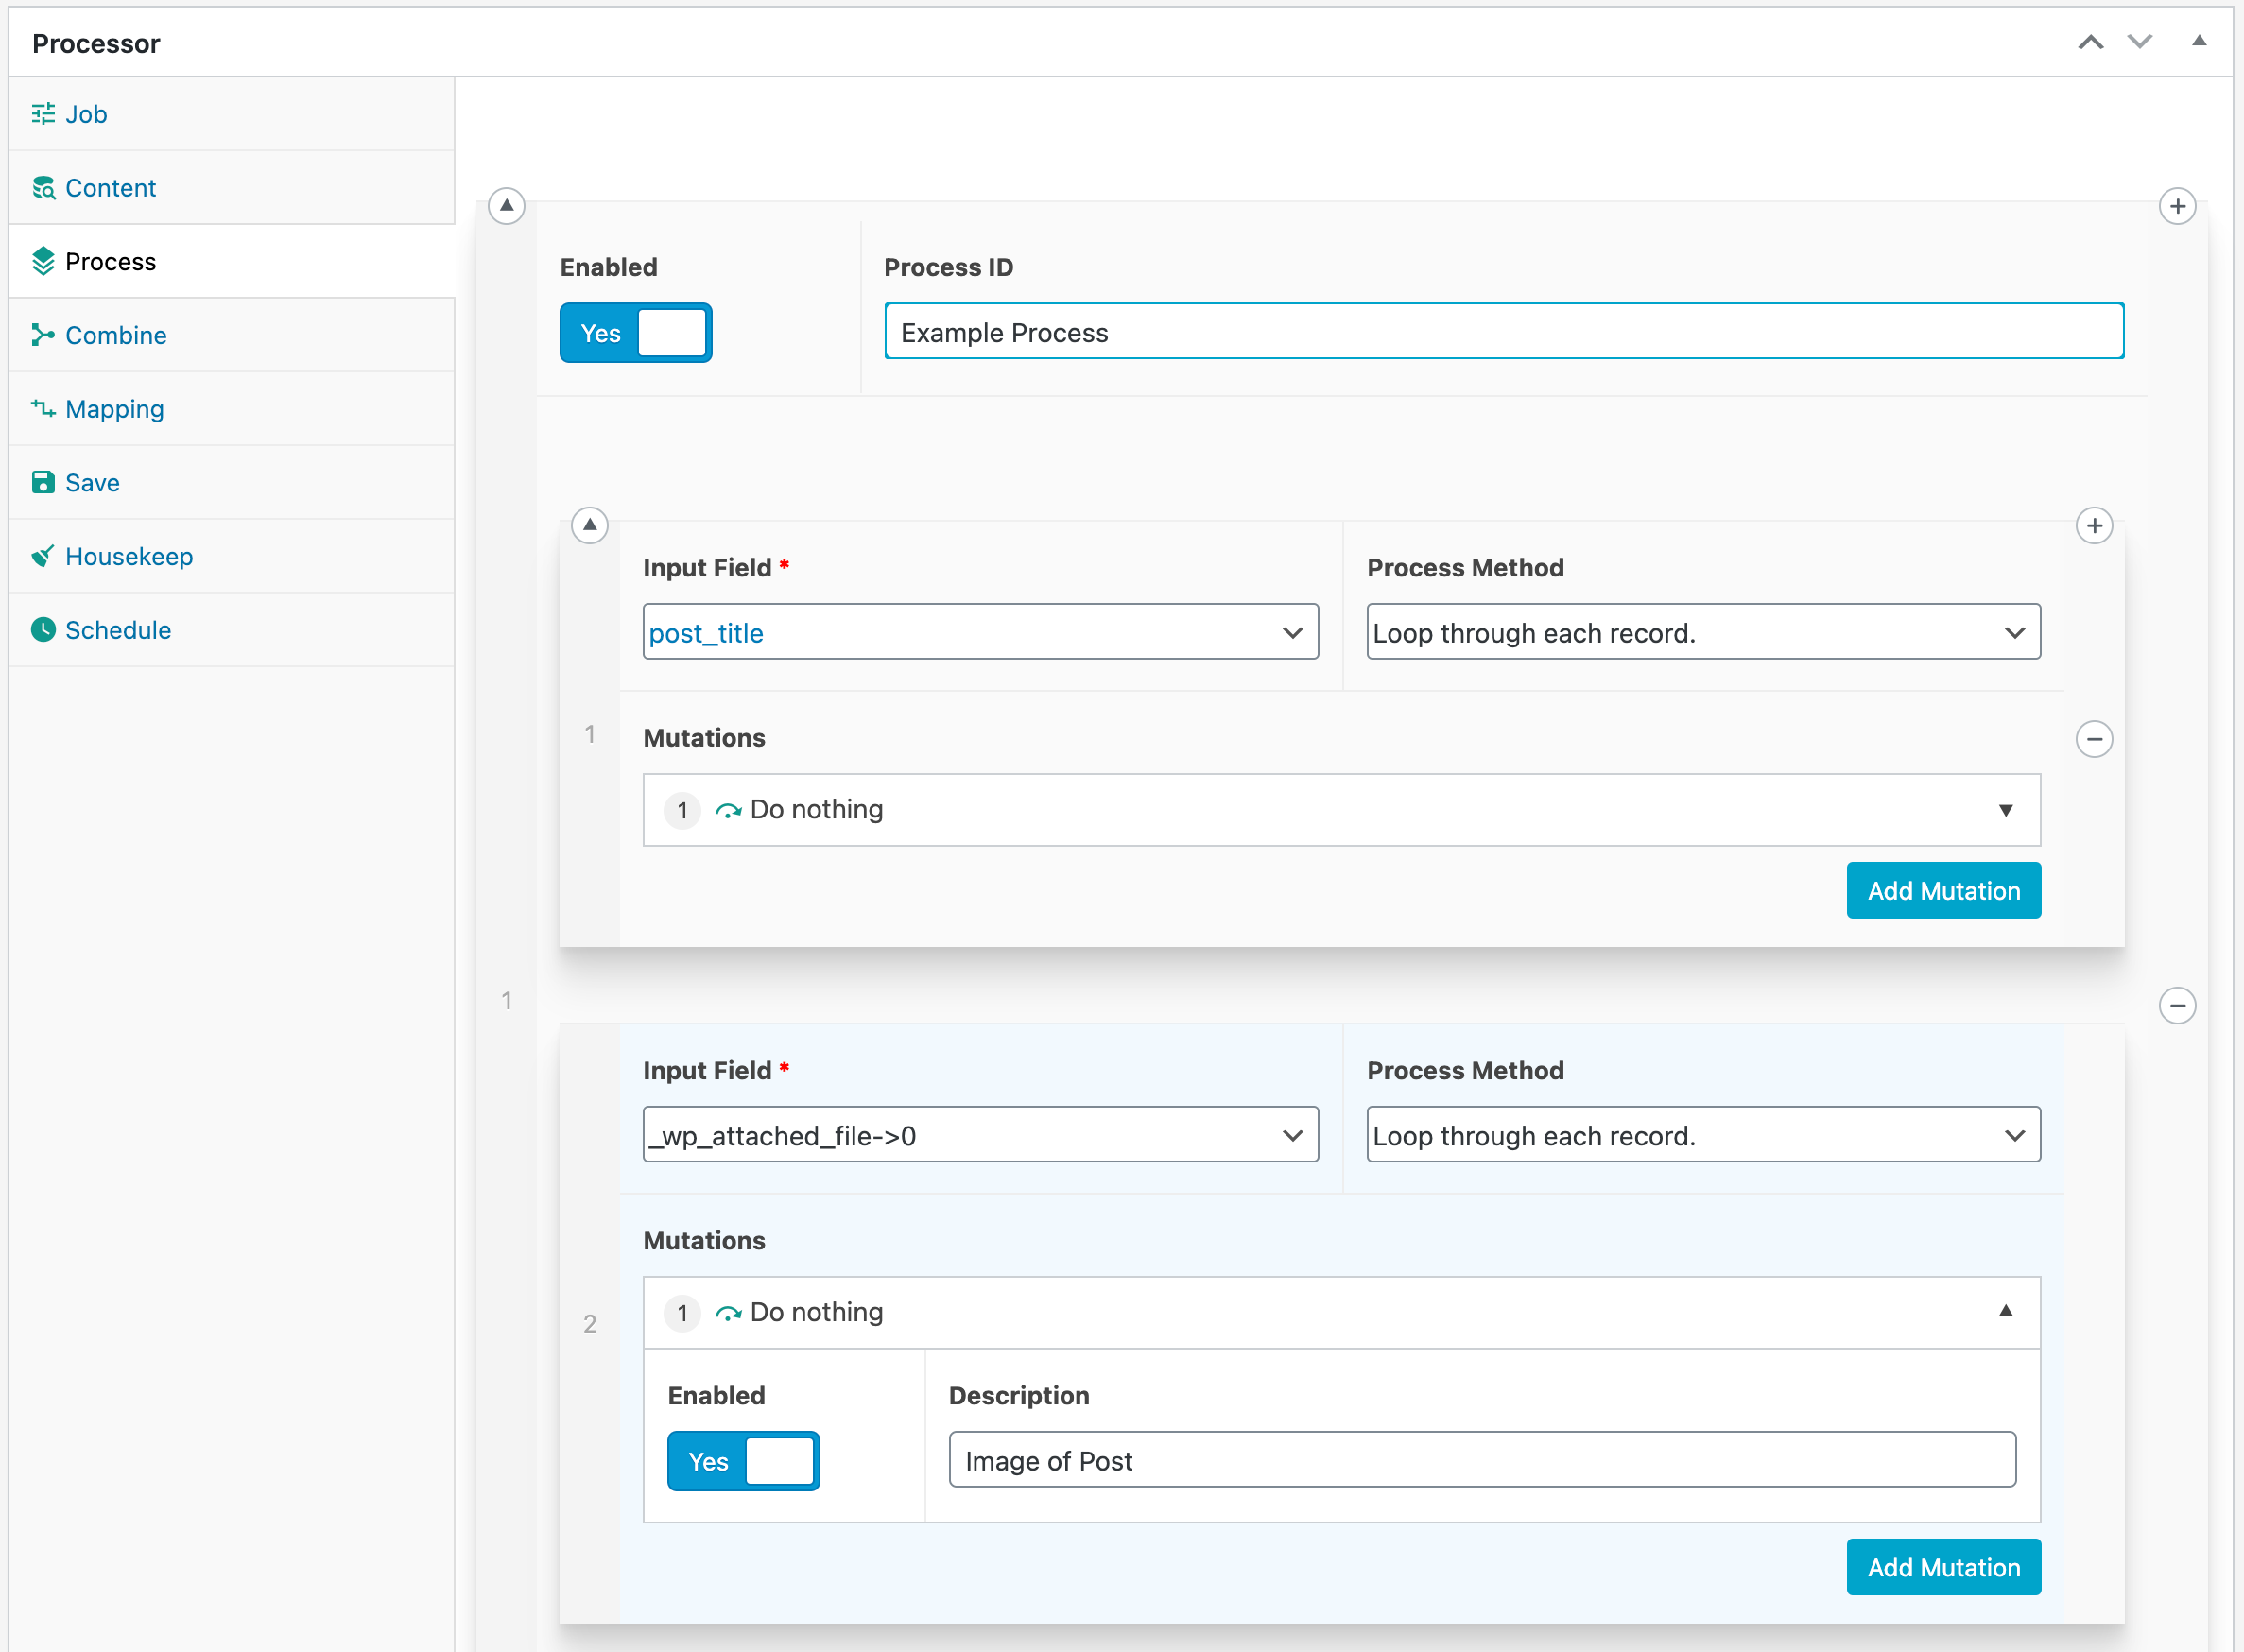Click Add Mutation for _wp_attached_file row
The image size is (2244, 1652).
[x=1943, y=1567]
